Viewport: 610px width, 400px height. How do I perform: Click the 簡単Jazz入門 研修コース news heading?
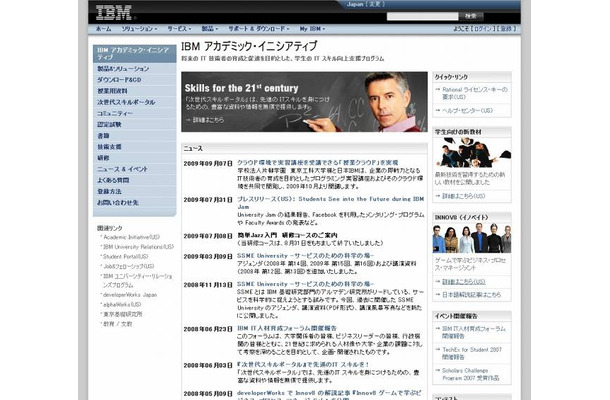[x=287, y=235]
